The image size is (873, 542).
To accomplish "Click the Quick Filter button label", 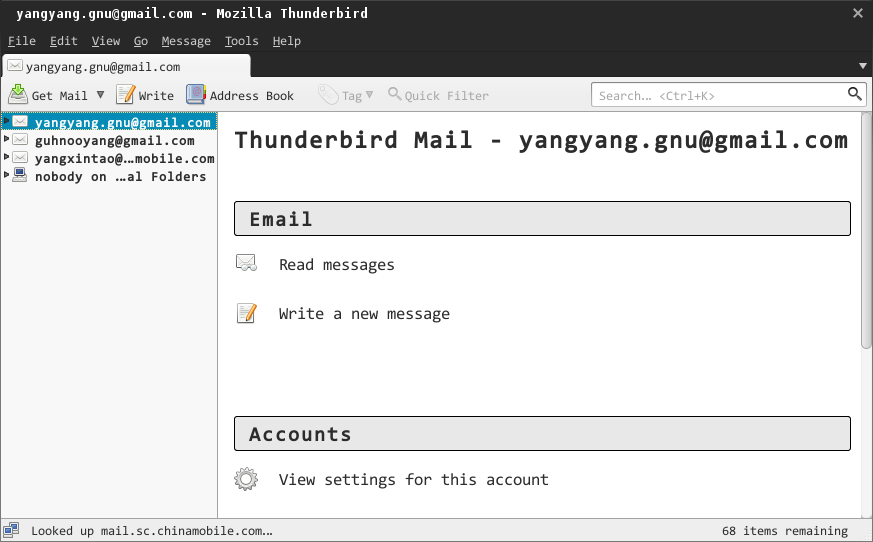I will [x=447, y=96].
